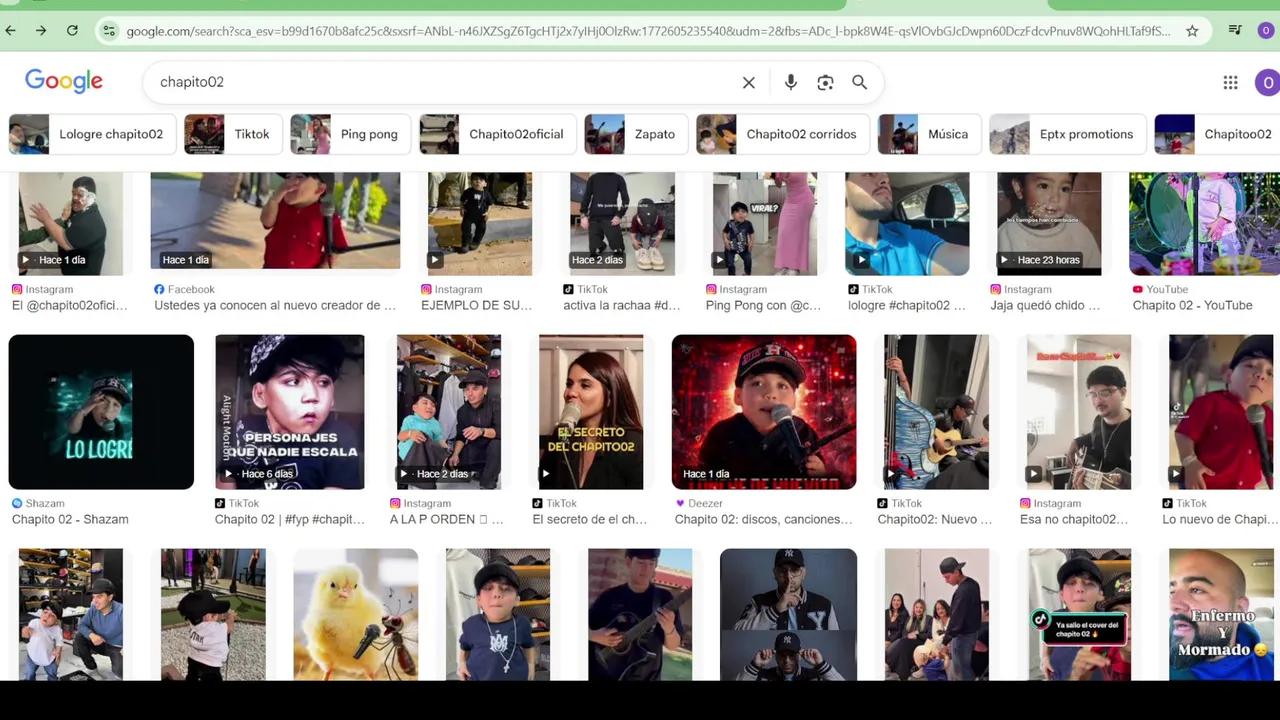Submit search with magnifier icon
The height and width of the screenshot is (720, 1280).
click(x=859, y=82)
